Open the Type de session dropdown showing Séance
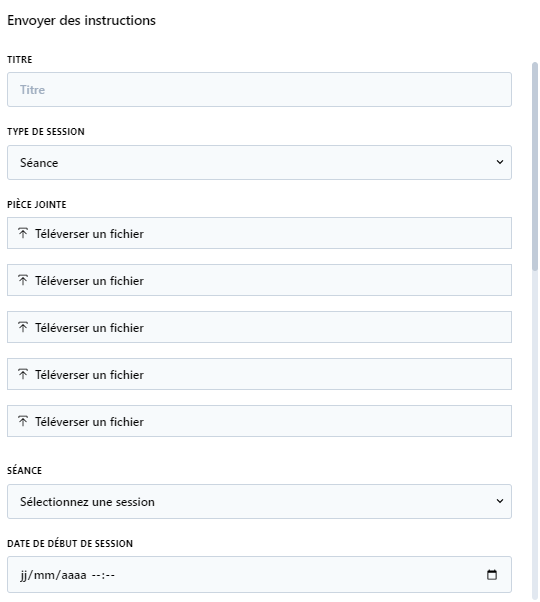Image resolution: width=540 pixels, height=602 pixels. 259,162
